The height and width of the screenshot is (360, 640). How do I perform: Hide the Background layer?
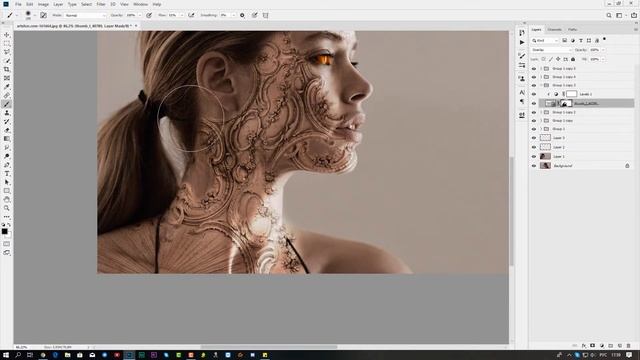click(534, 166)
